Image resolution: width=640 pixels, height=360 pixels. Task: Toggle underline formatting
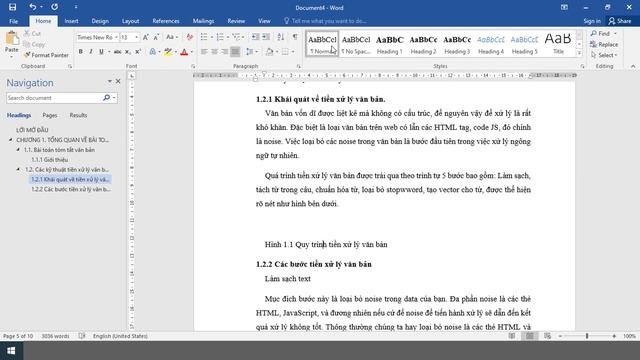pos(101,52)
